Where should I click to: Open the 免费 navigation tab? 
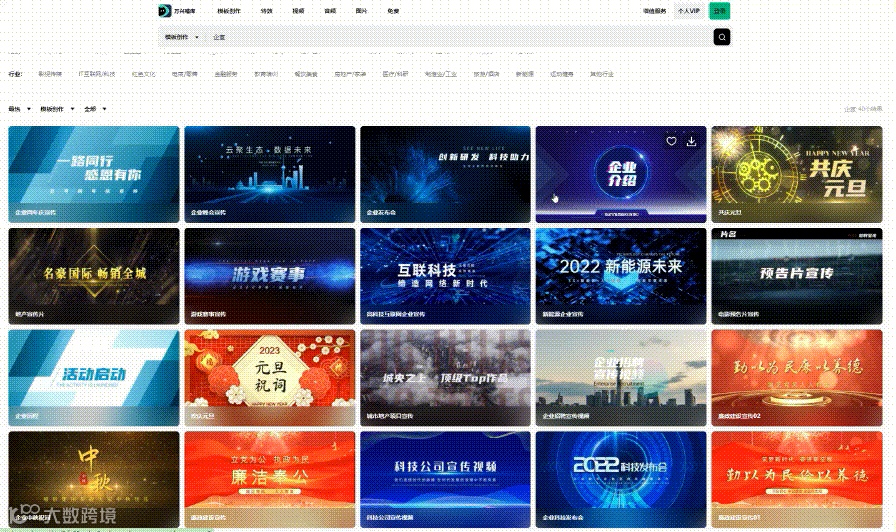(x=393, y=11)
